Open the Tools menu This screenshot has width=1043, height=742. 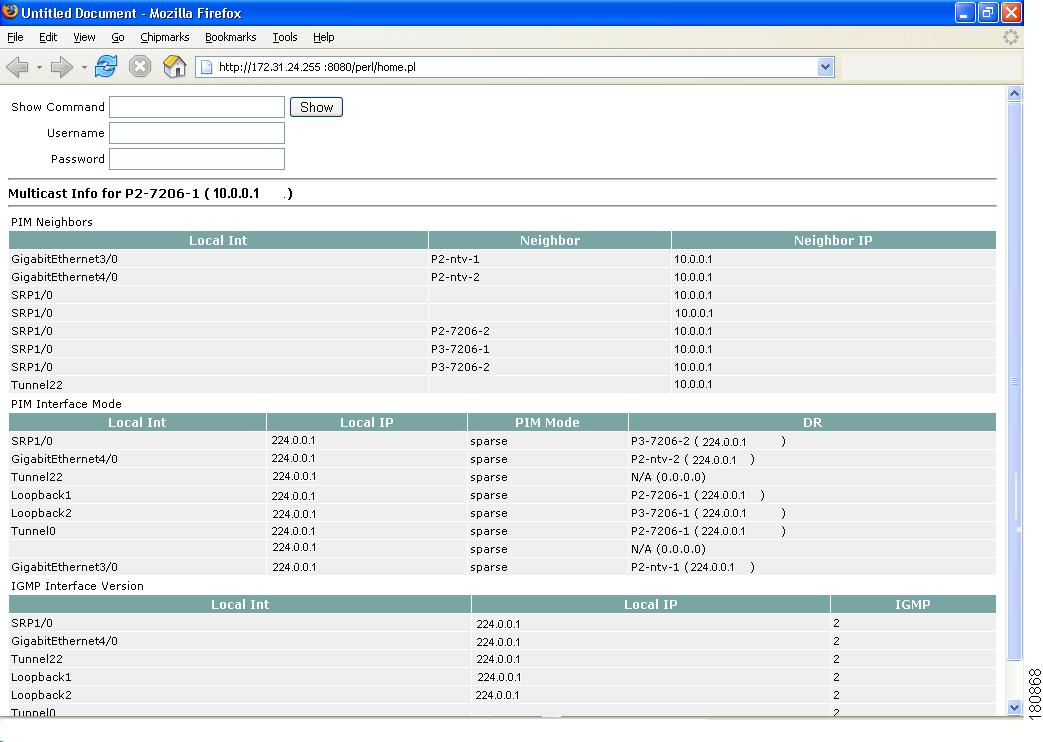284,37
